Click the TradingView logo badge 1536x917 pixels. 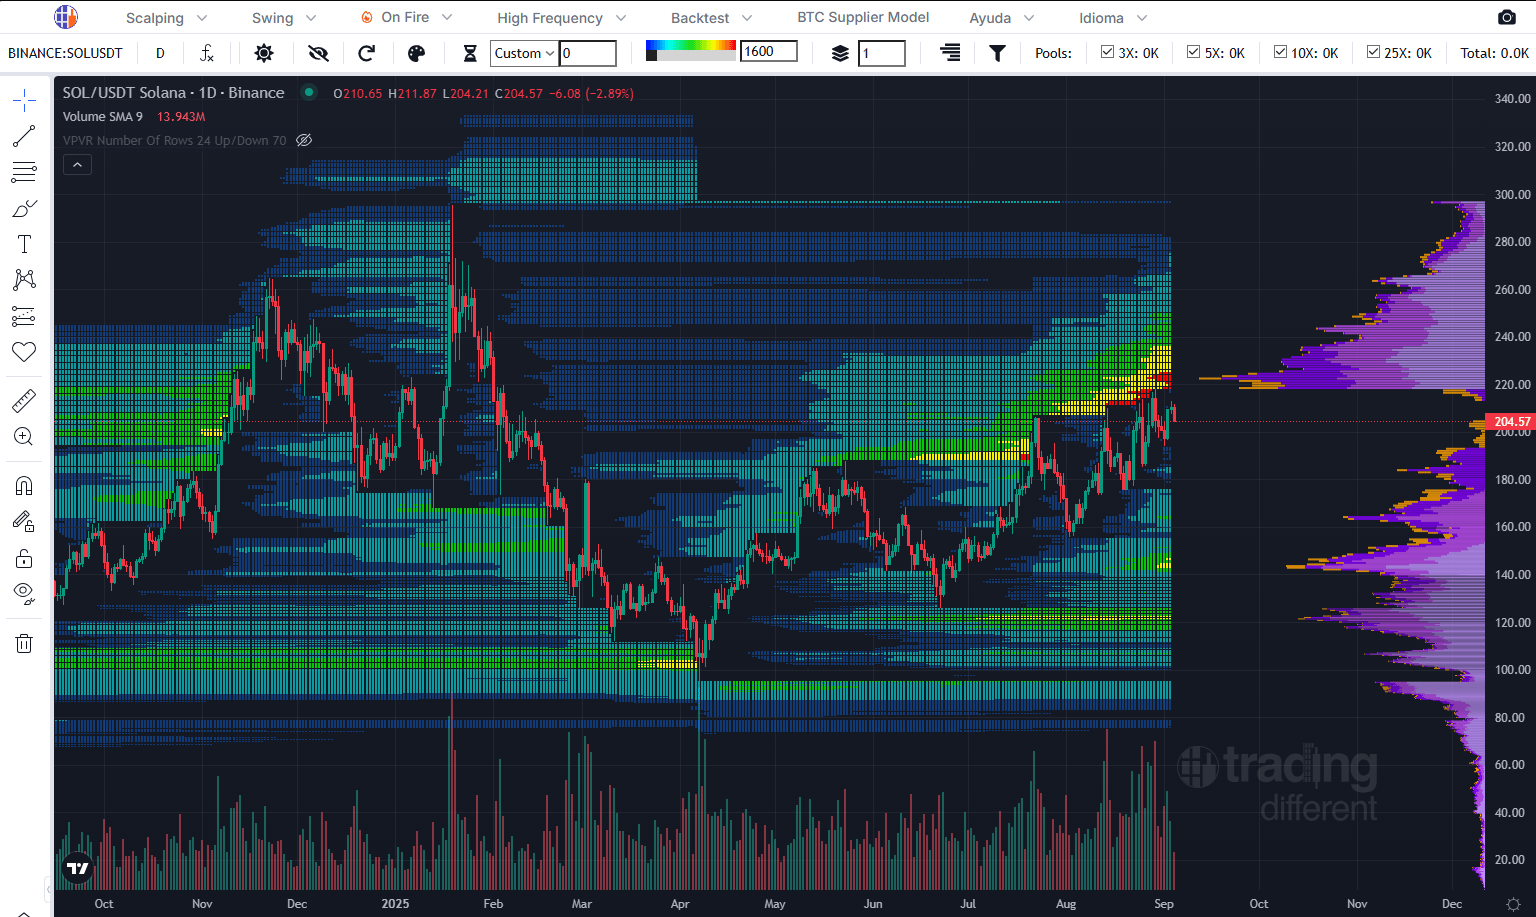tap(77, 868)
